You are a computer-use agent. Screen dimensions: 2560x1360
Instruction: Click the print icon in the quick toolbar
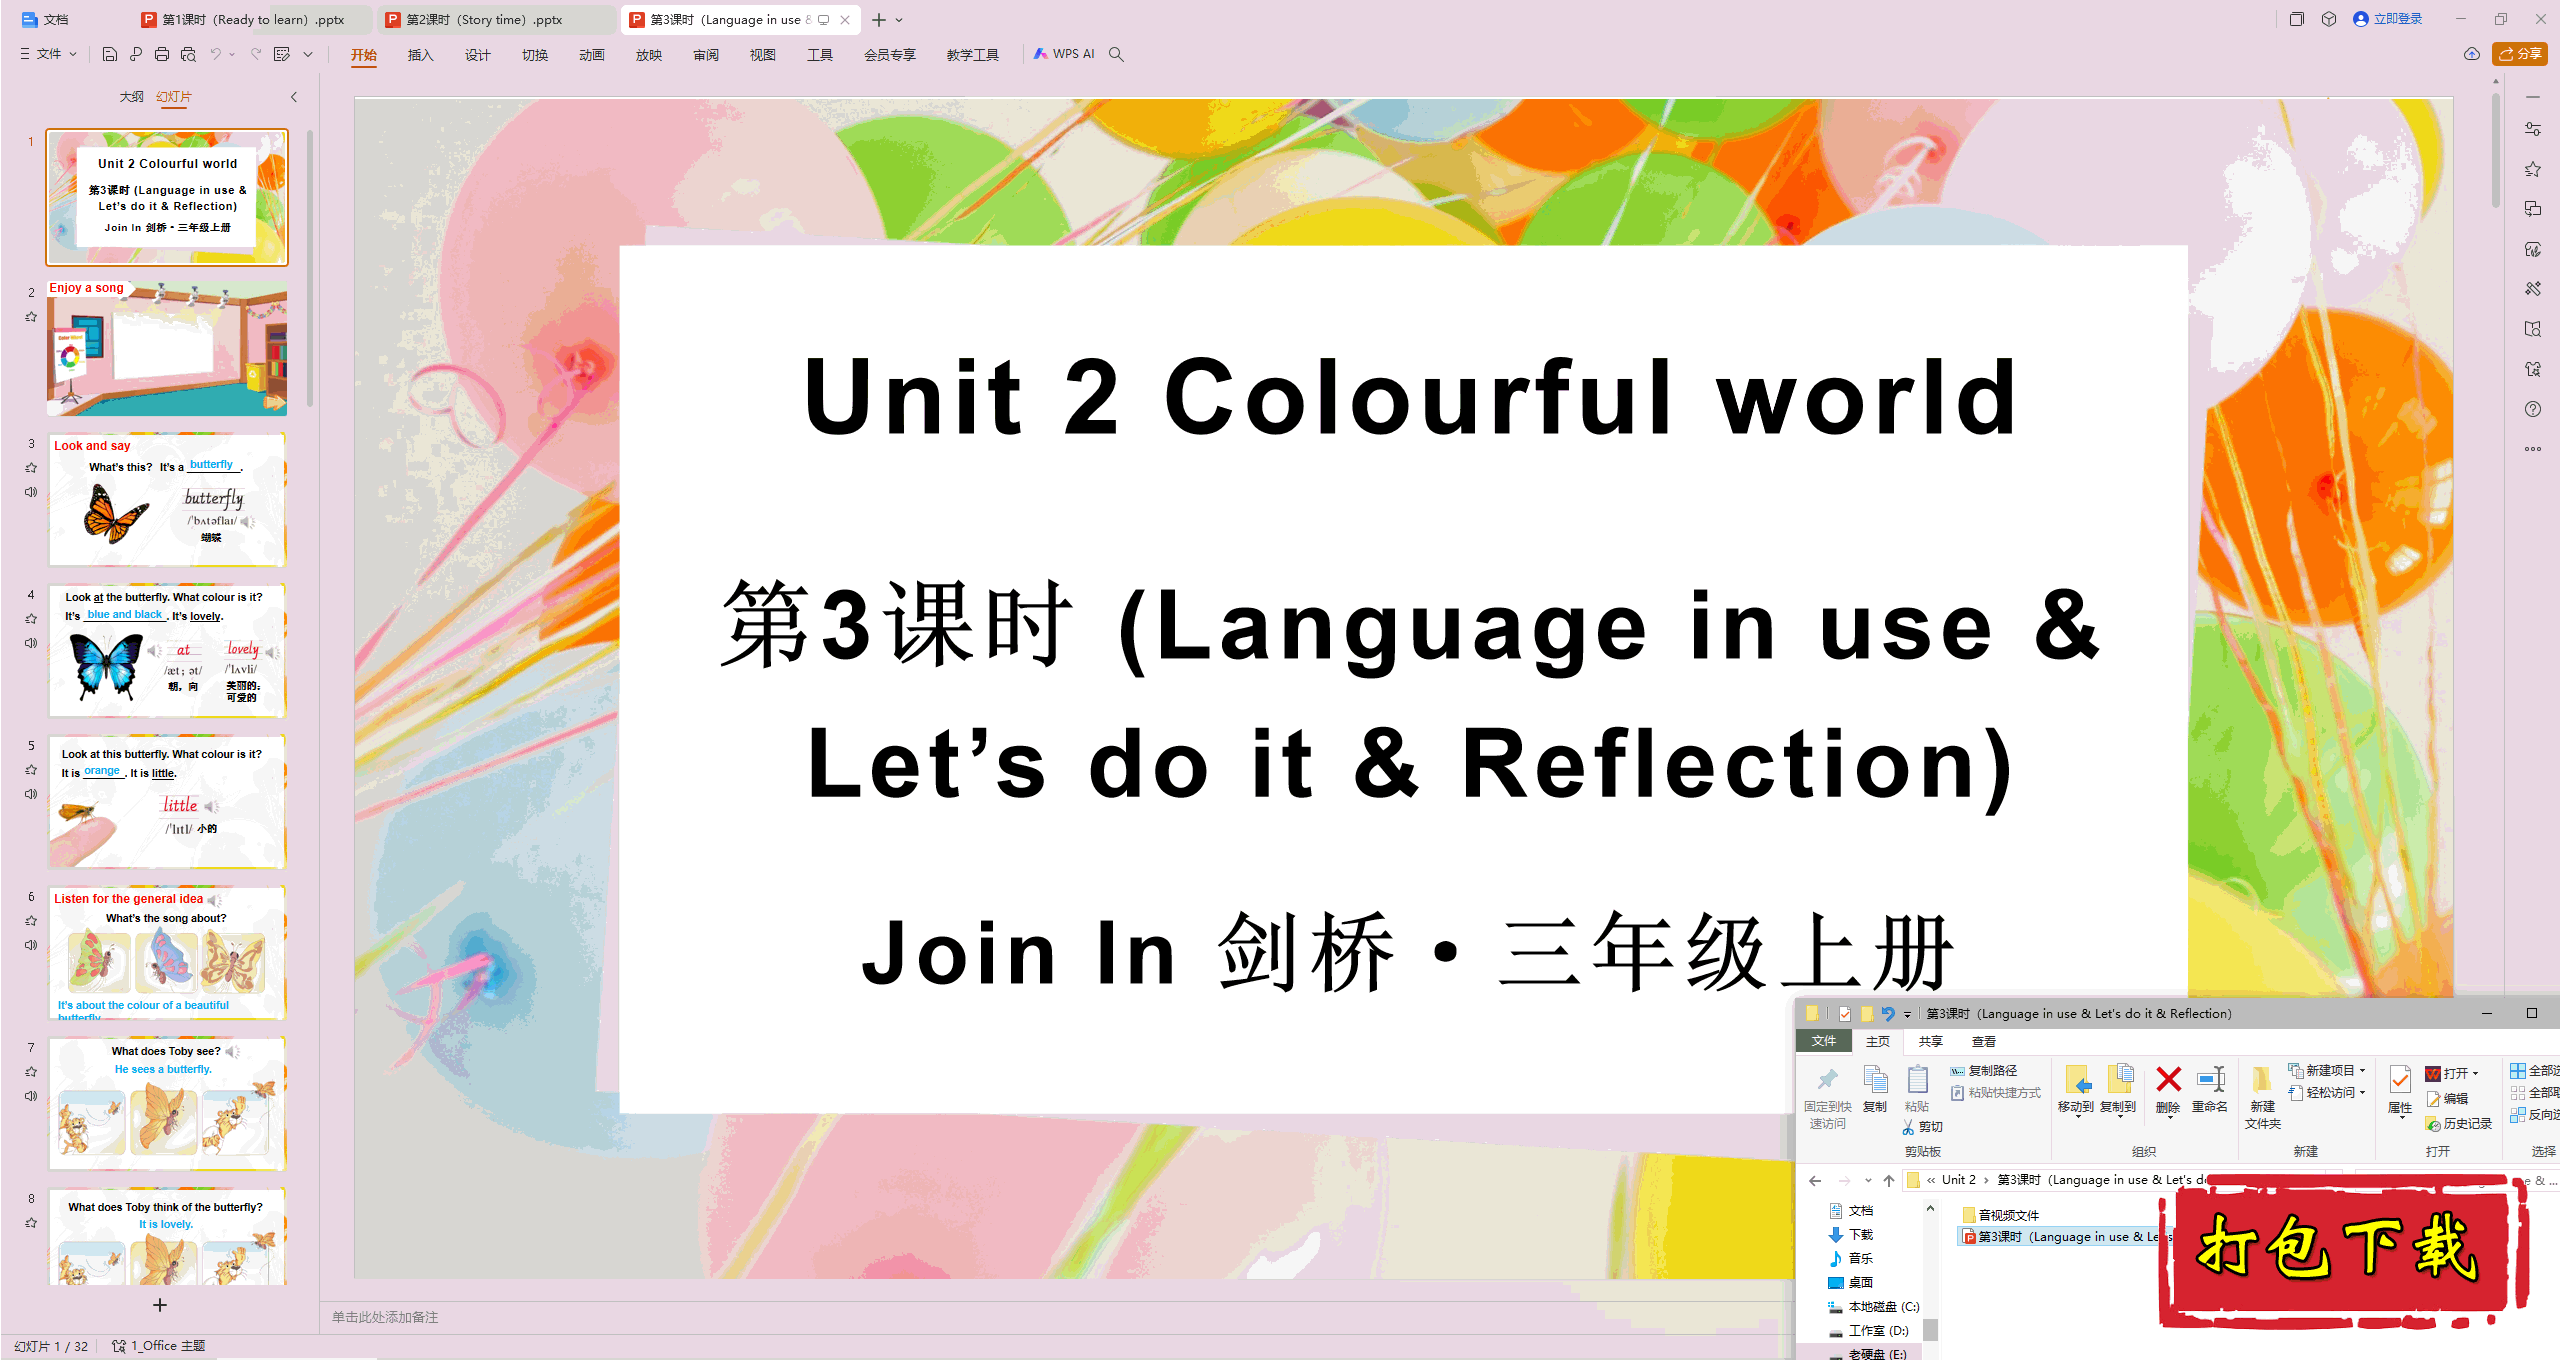click(x=162, y=54)
